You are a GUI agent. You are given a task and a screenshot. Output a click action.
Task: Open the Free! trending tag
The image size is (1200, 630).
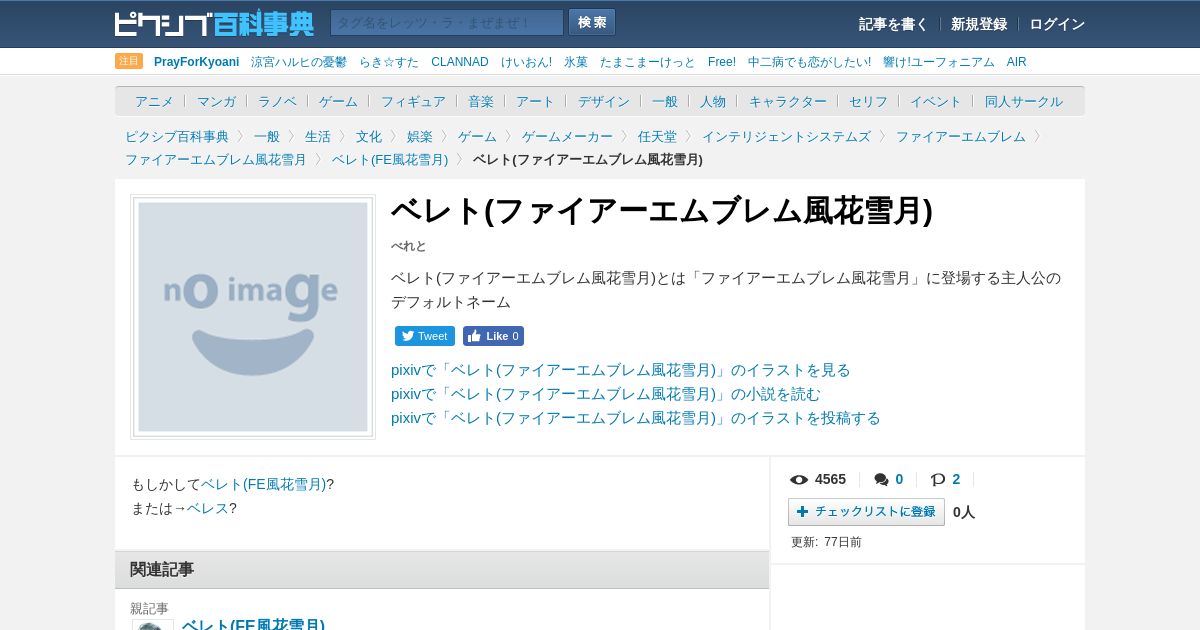click(x=722, y=62)
